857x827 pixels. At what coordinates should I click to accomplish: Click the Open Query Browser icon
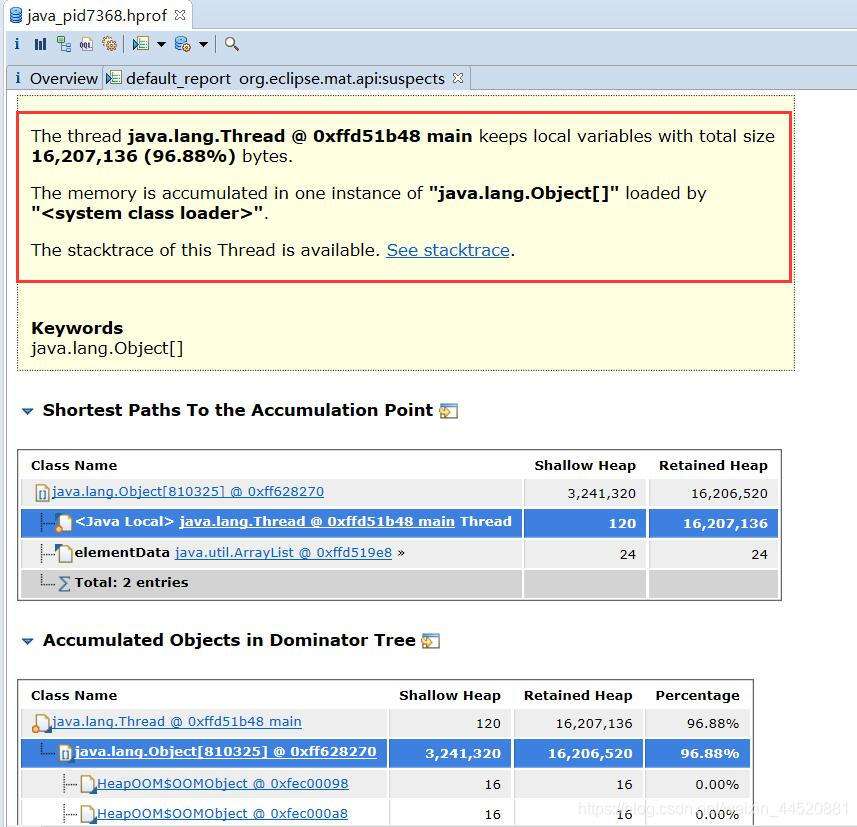[x=183, y=44]
